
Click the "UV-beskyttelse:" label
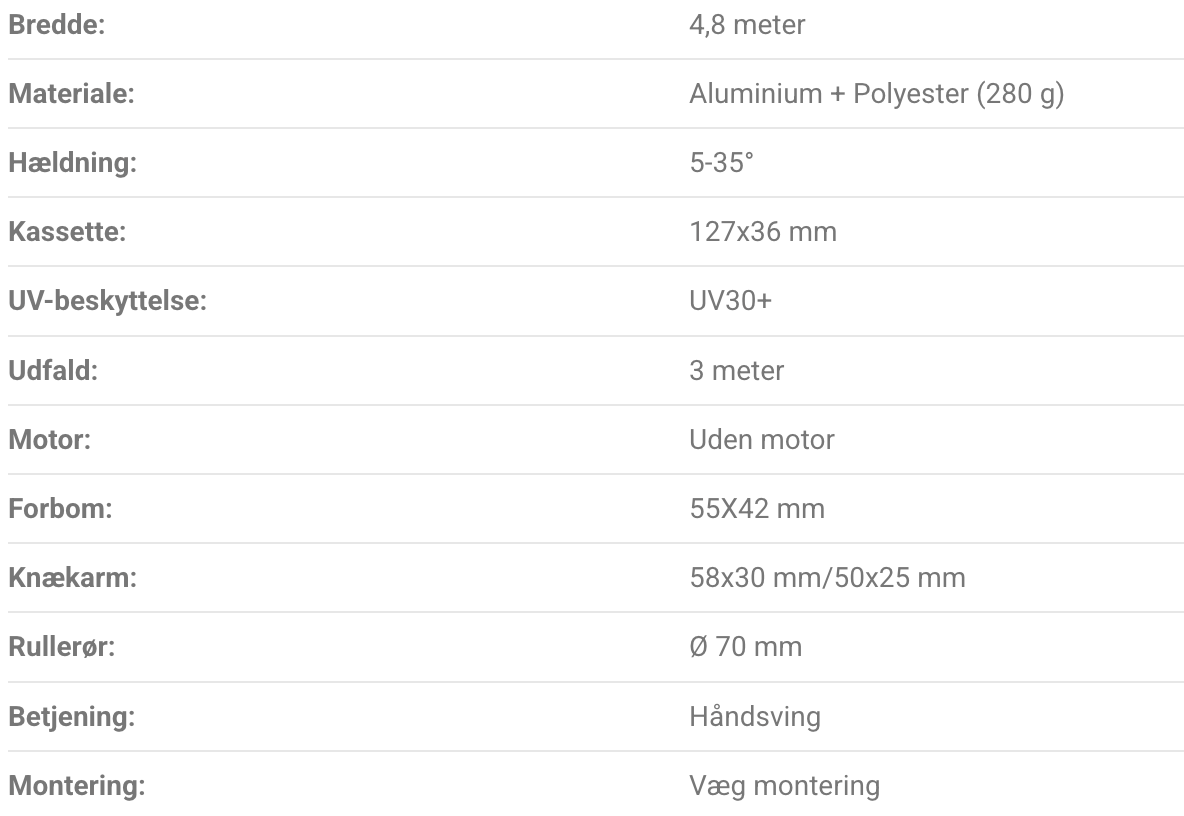[107, 301]
